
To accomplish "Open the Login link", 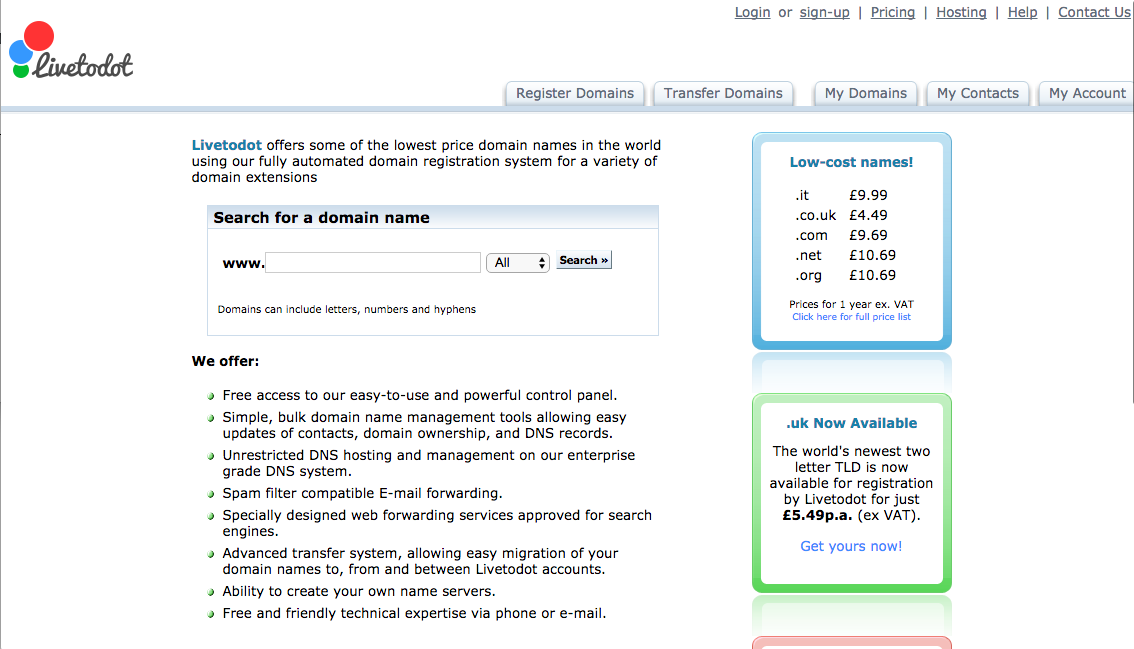I will point(752,12).
